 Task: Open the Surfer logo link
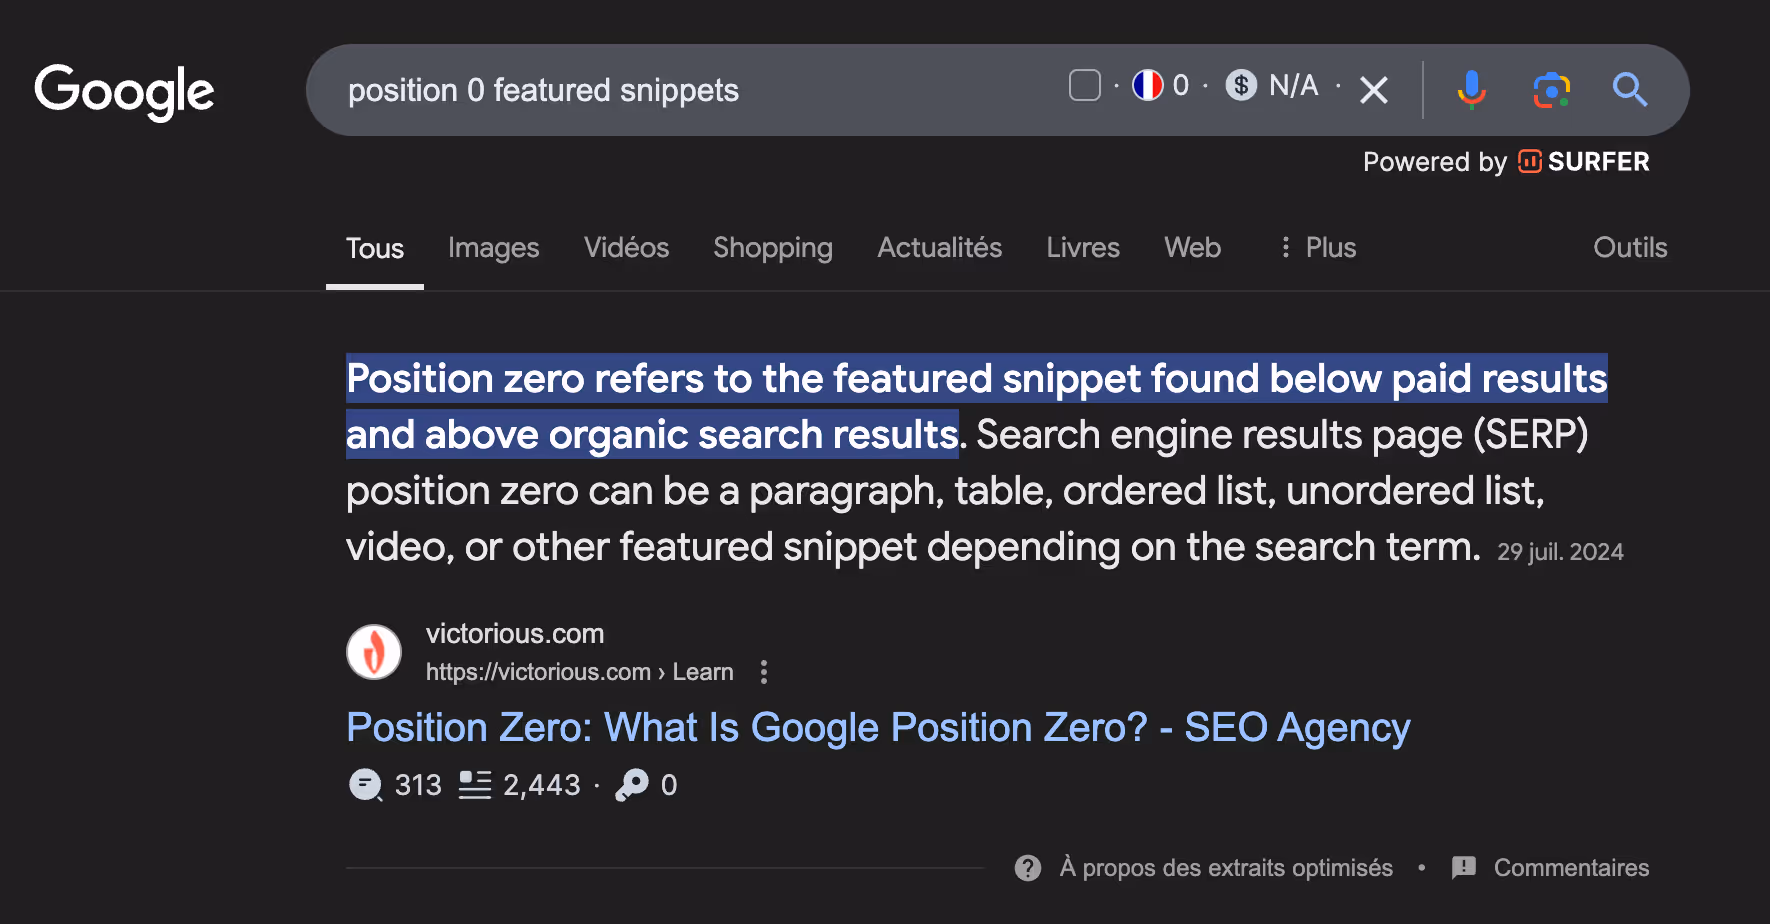[x=1584, y=162]
